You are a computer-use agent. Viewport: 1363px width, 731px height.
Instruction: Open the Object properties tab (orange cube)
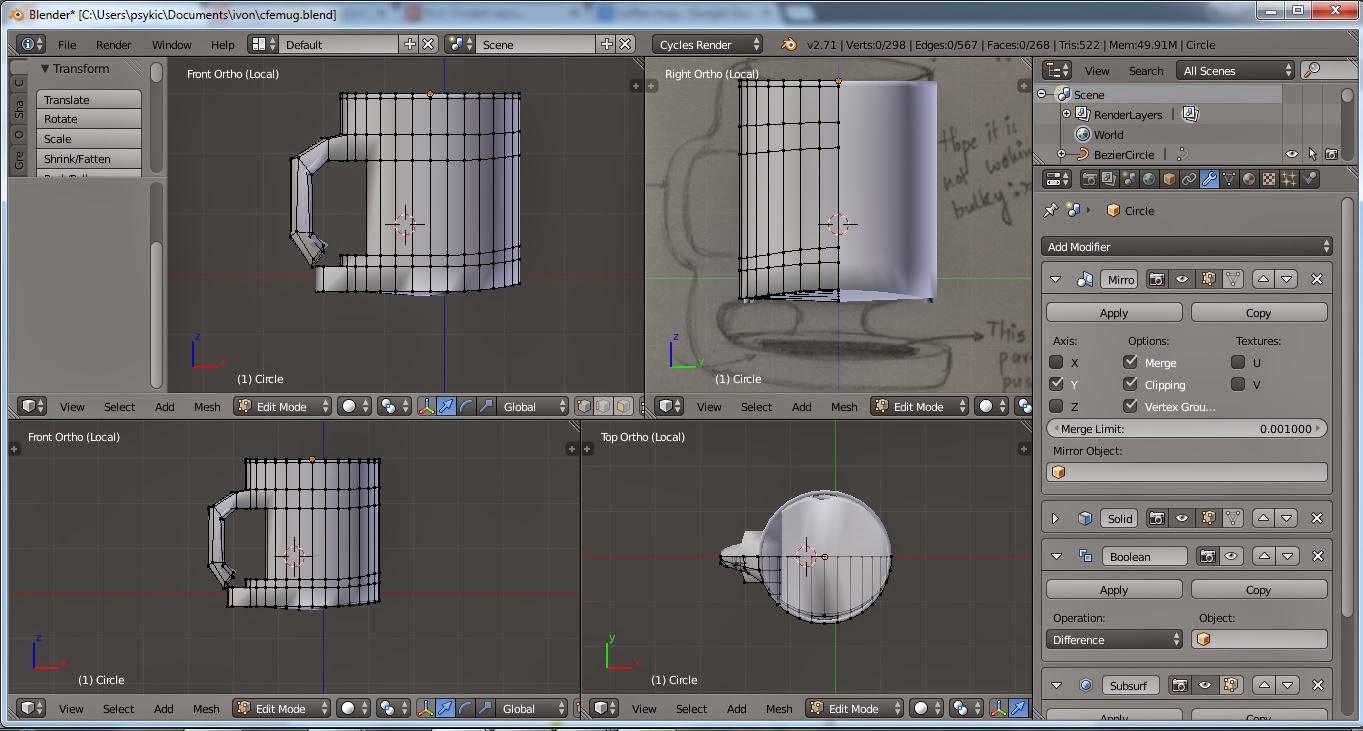(x=1169, y=179)
